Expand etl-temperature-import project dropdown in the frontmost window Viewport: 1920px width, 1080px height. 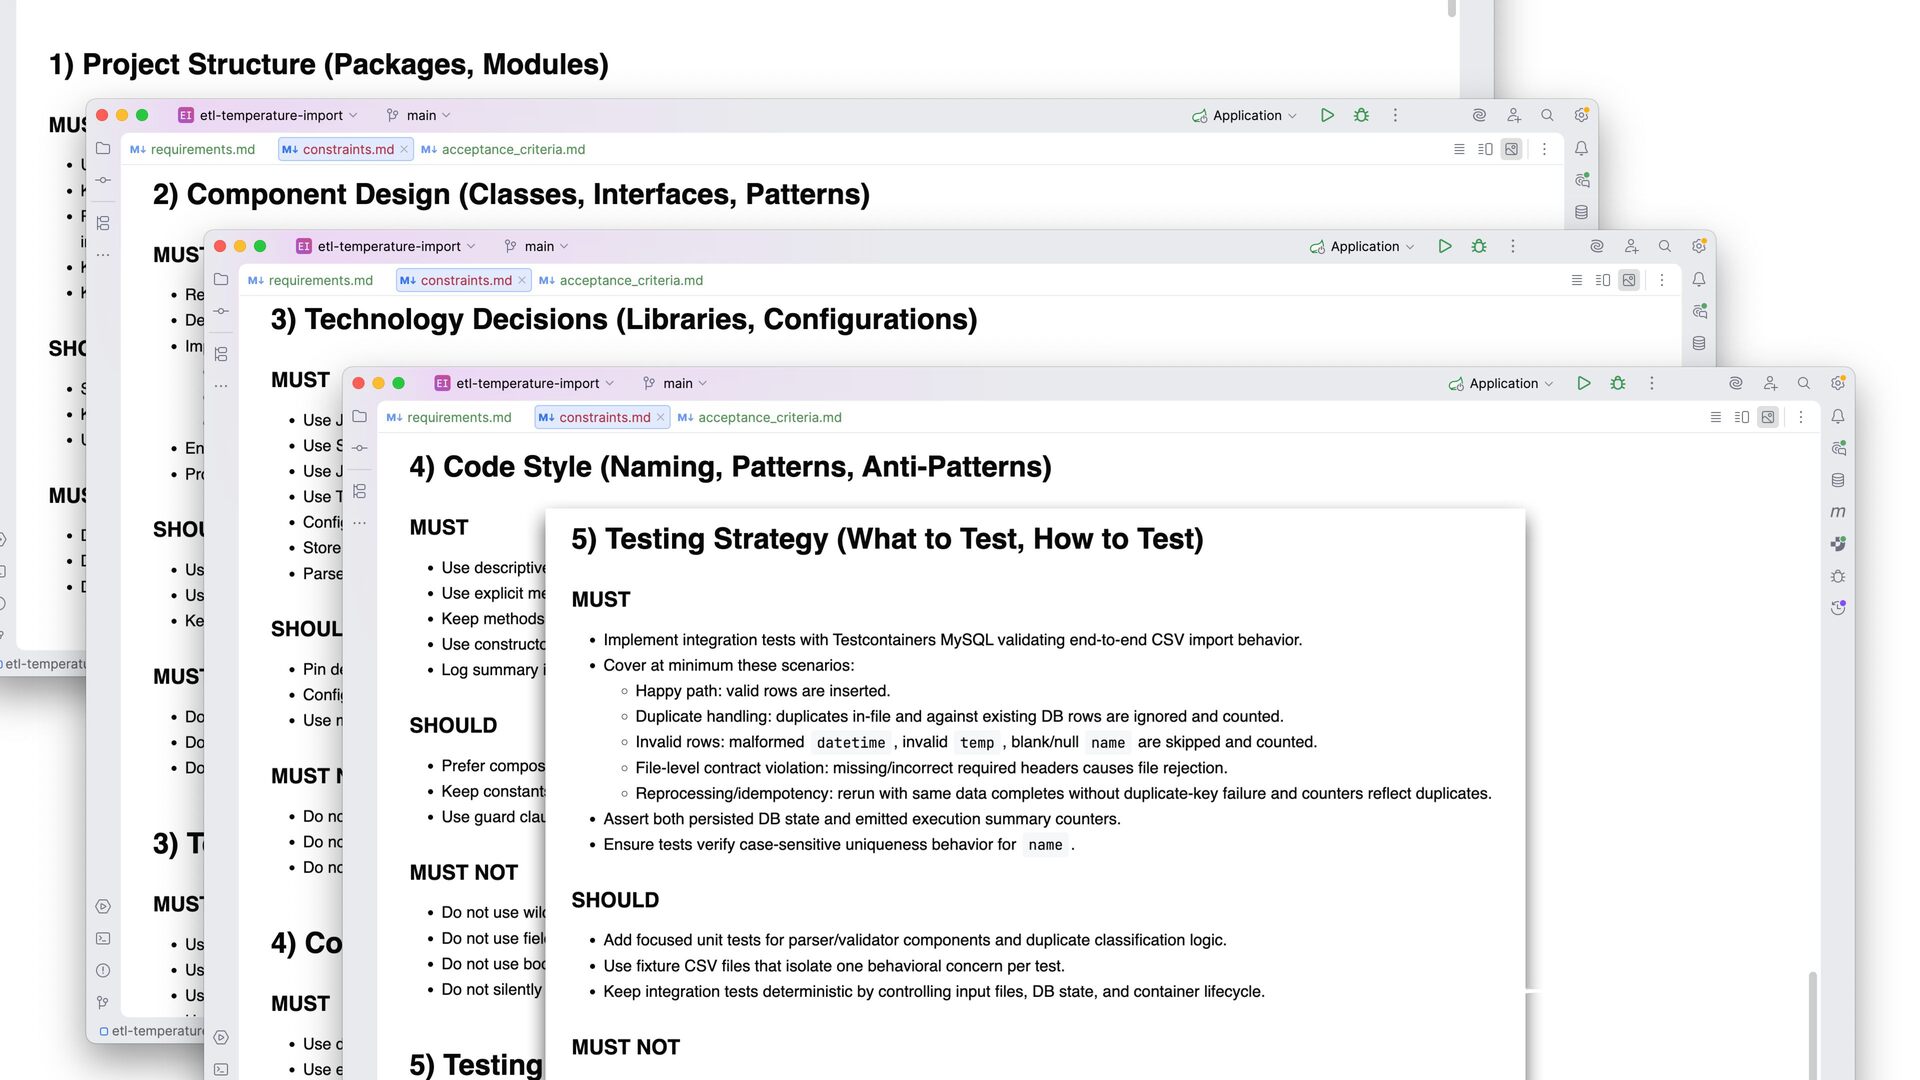click(528, 383)
